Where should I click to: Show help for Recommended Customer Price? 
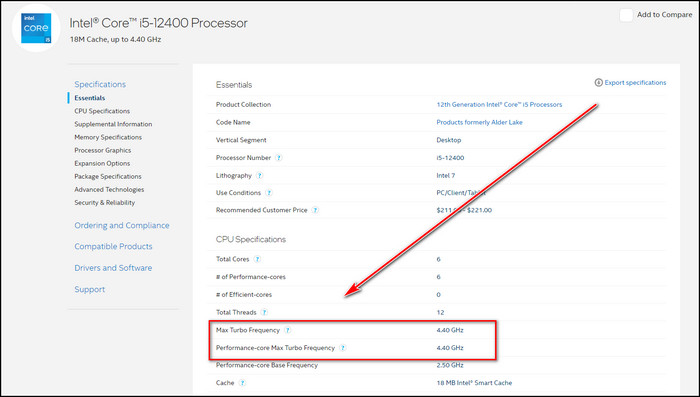[x=315, y=210]
